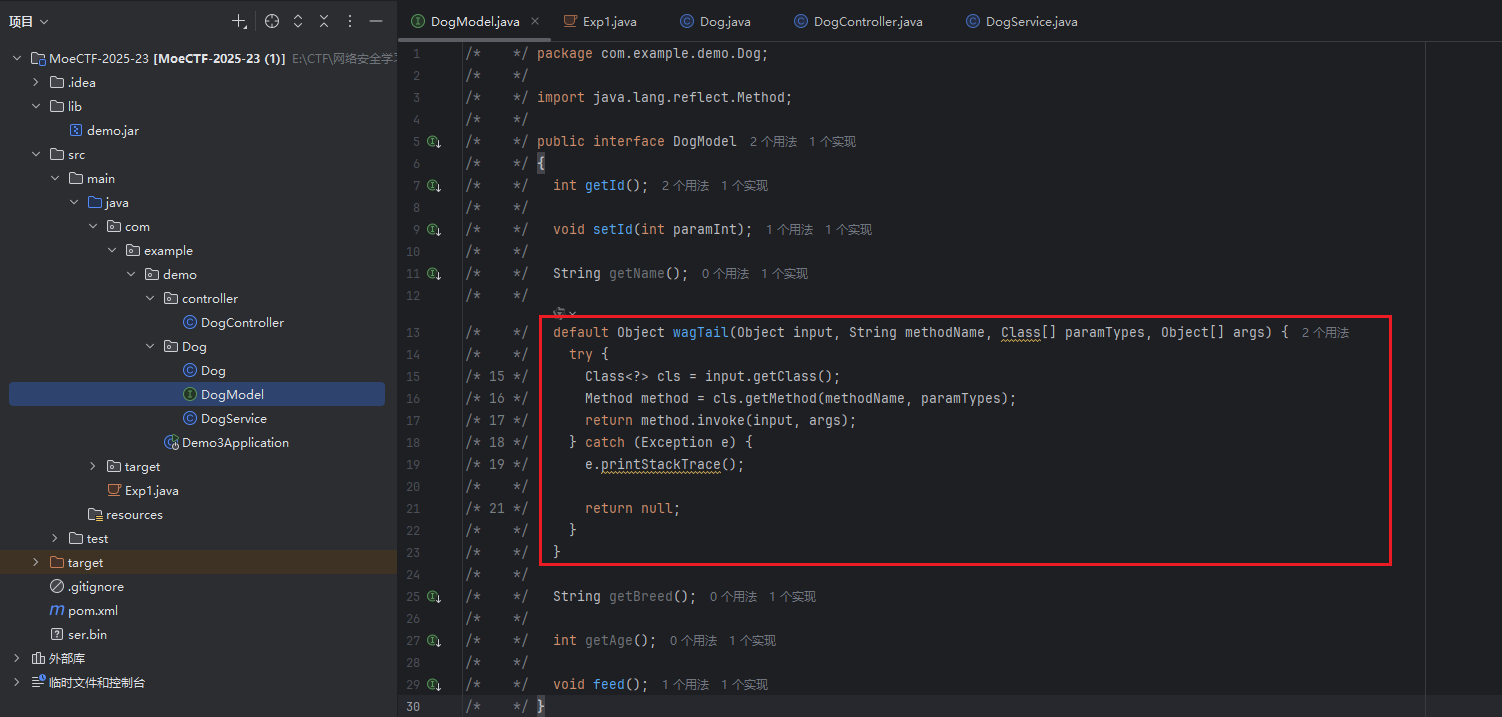Open demo.jar under the lib folder
The width and height of the screenshot is (1502, 717).
(112, 131)
